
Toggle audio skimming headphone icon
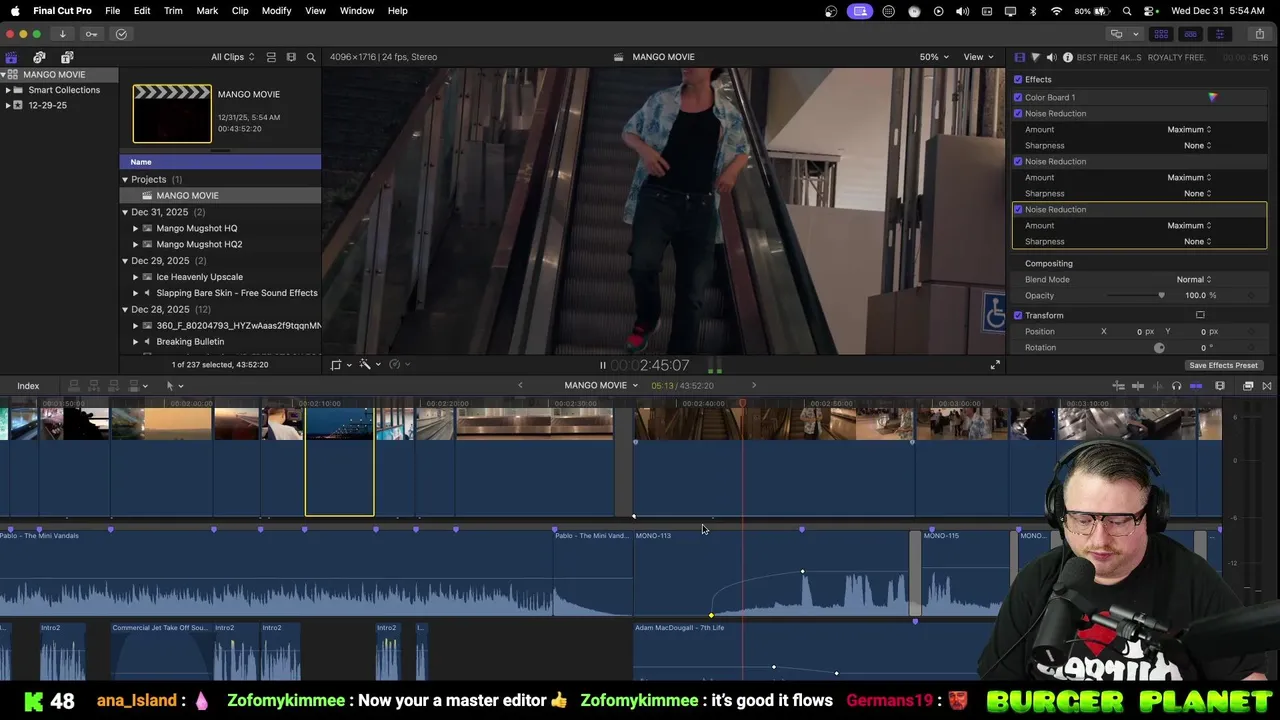[1176, 386]
